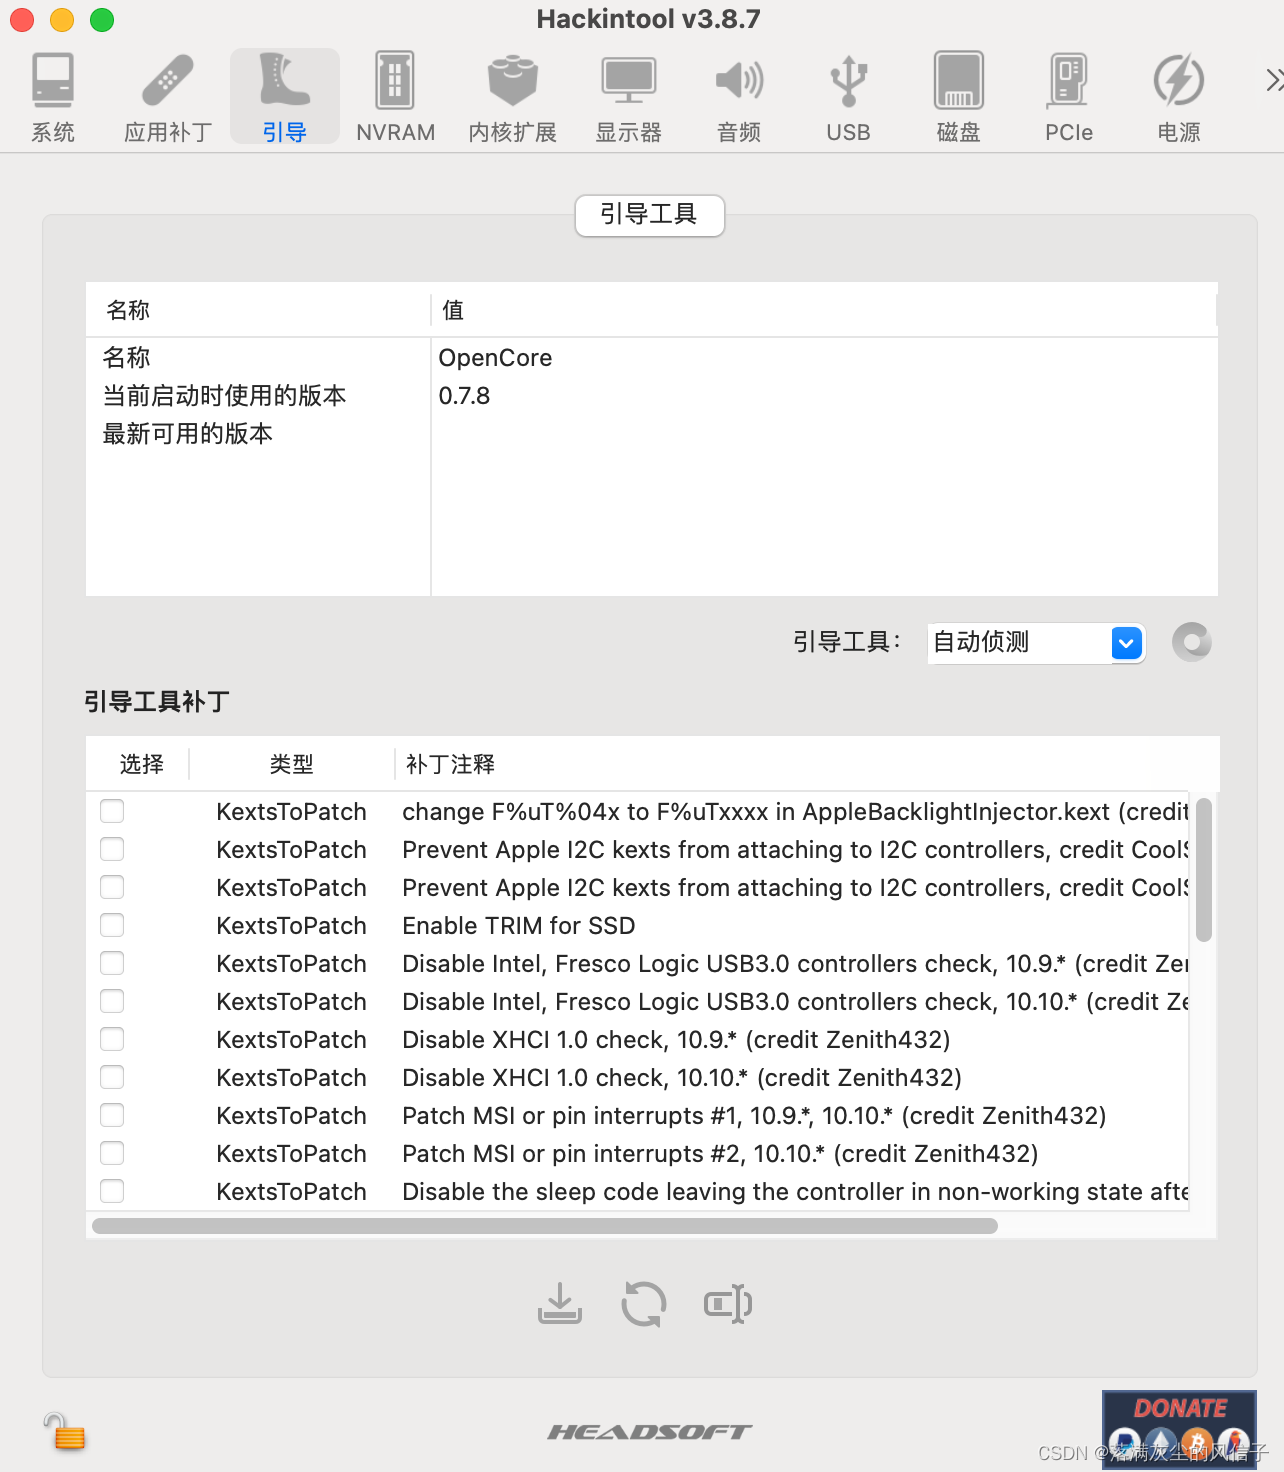Open the 内核扩展 kext toolbar tab

(512, 97)
